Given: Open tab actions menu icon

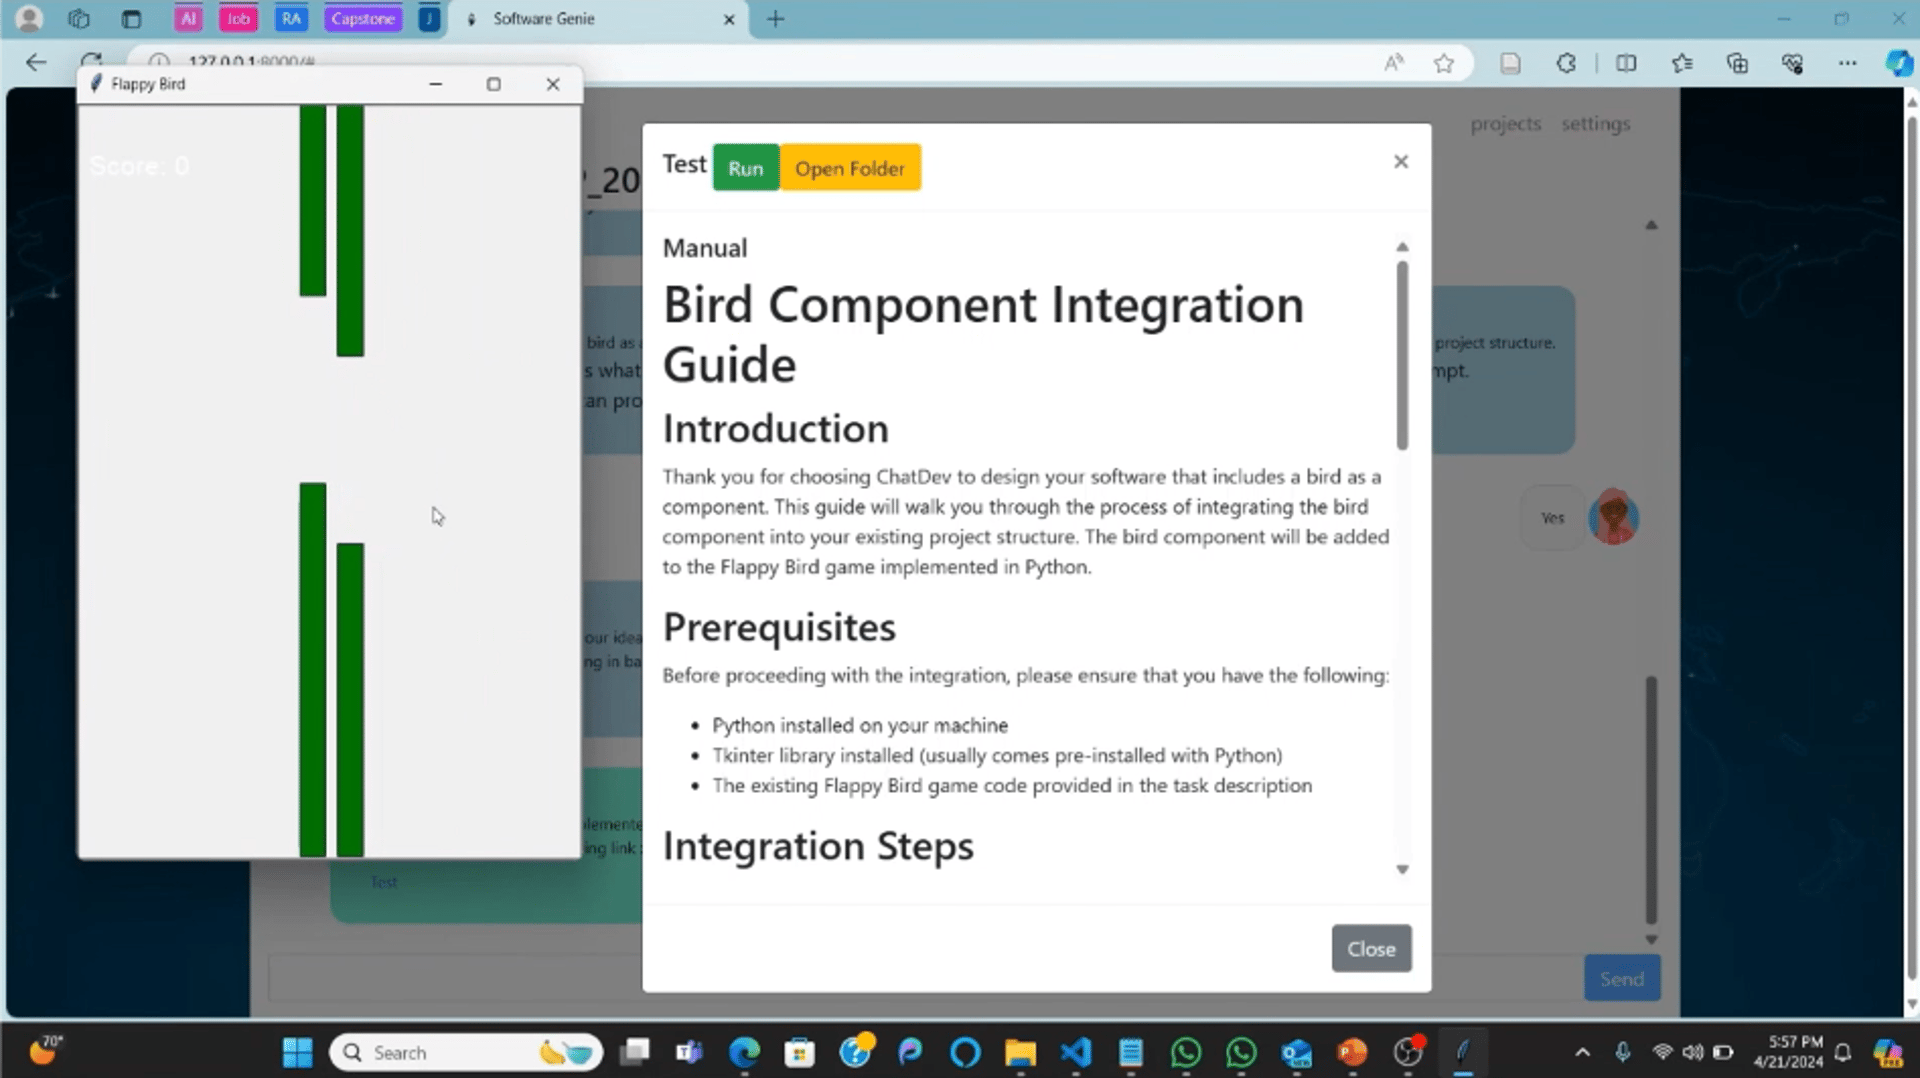Looking at the screenshot, I should 131,19.
